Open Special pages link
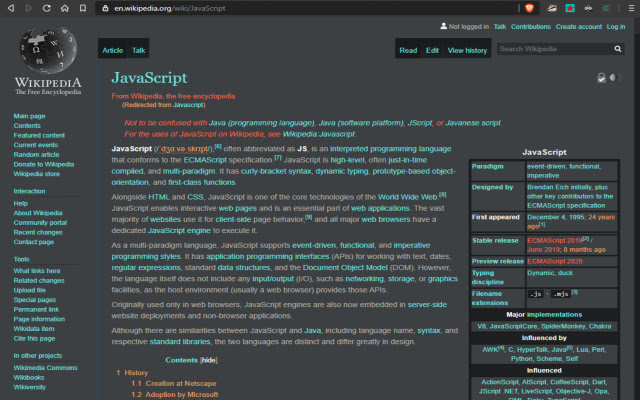The image size is (640, 400). pyautogui.click(x=35, y=300)
